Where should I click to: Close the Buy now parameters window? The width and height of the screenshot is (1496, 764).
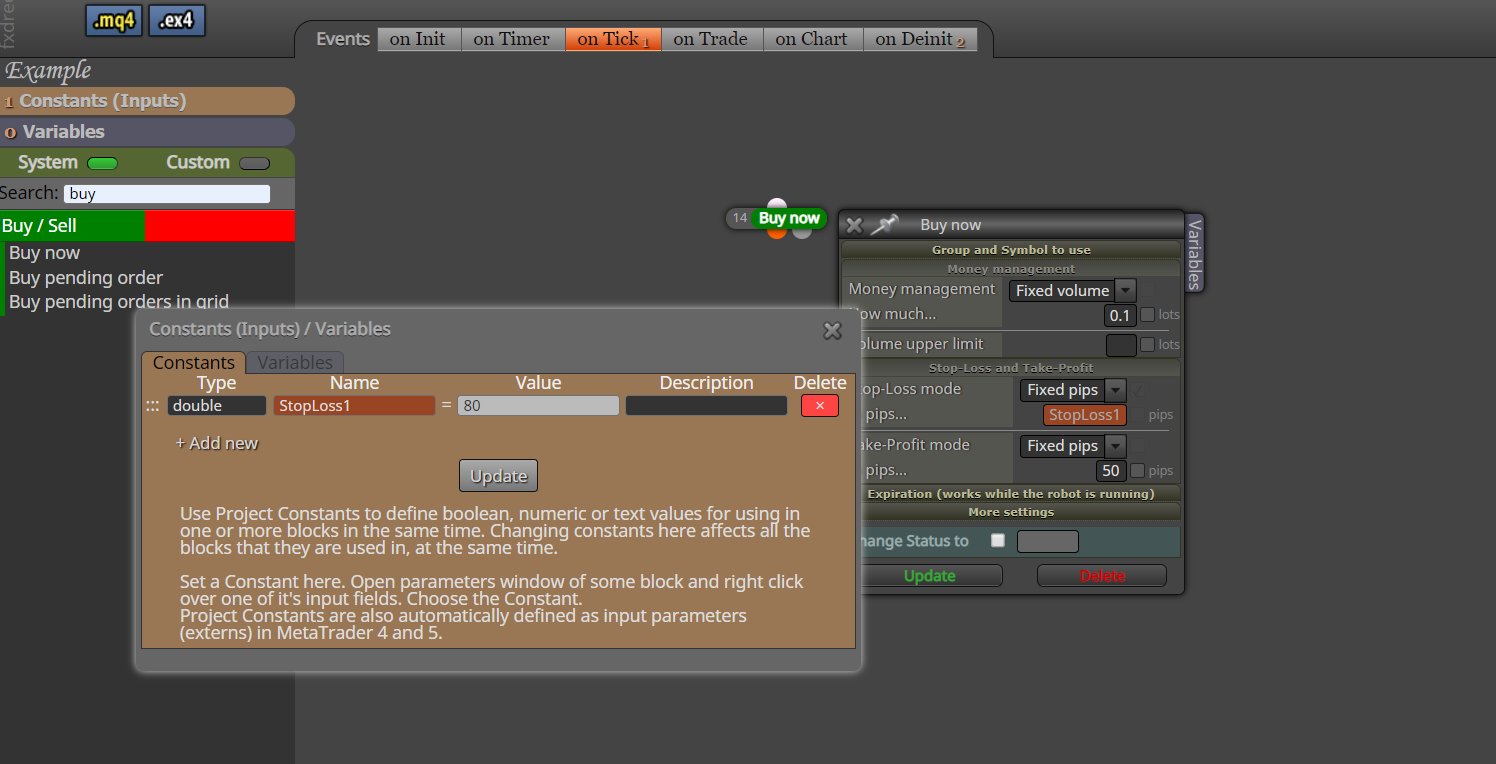pos(854,225)
